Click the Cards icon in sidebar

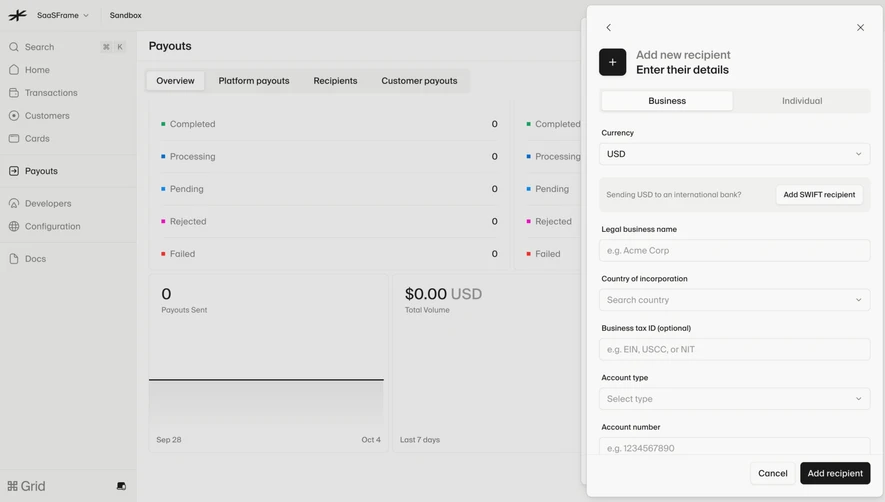point(14,138)
